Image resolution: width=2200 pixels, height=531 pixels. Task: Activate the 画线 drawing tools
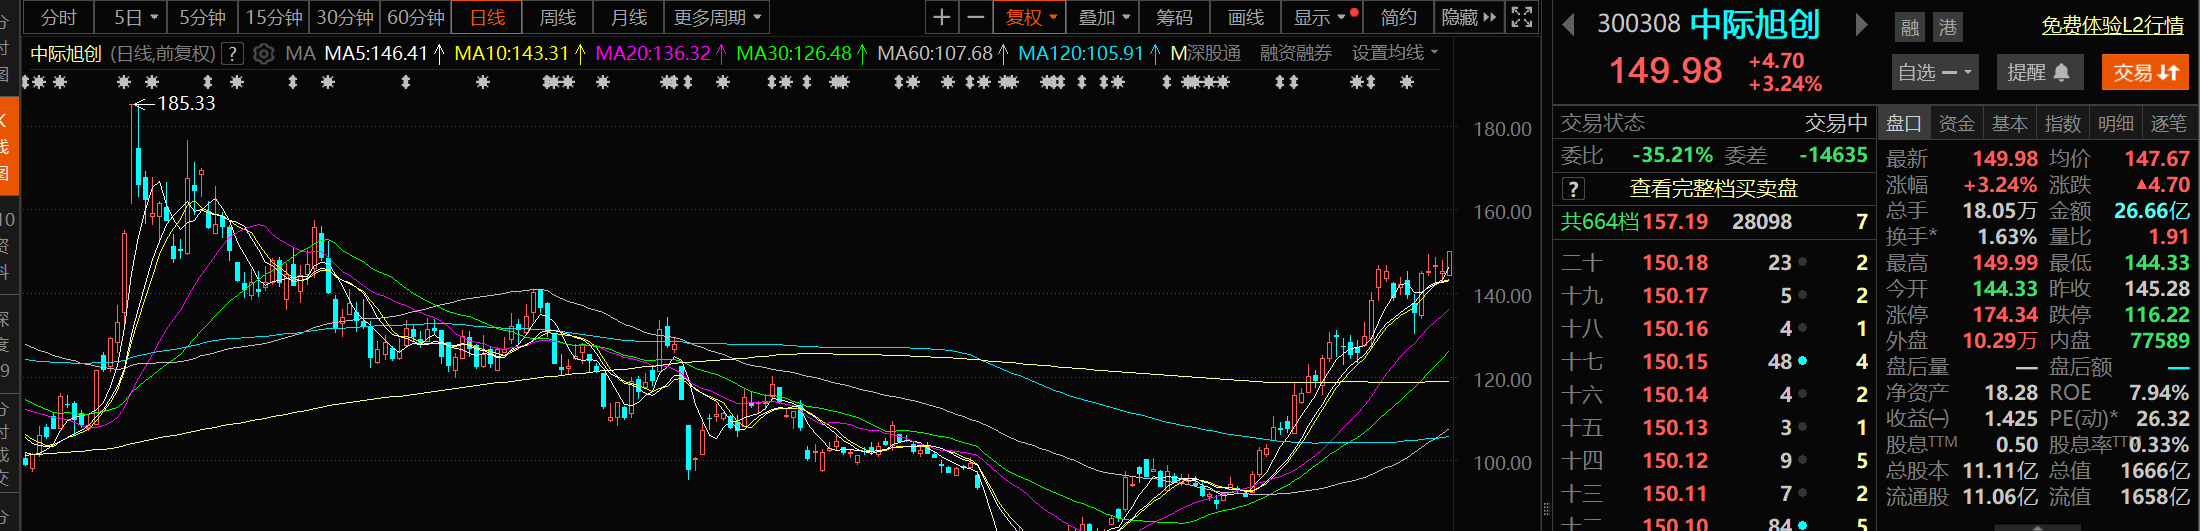(x=1245, y=17)
